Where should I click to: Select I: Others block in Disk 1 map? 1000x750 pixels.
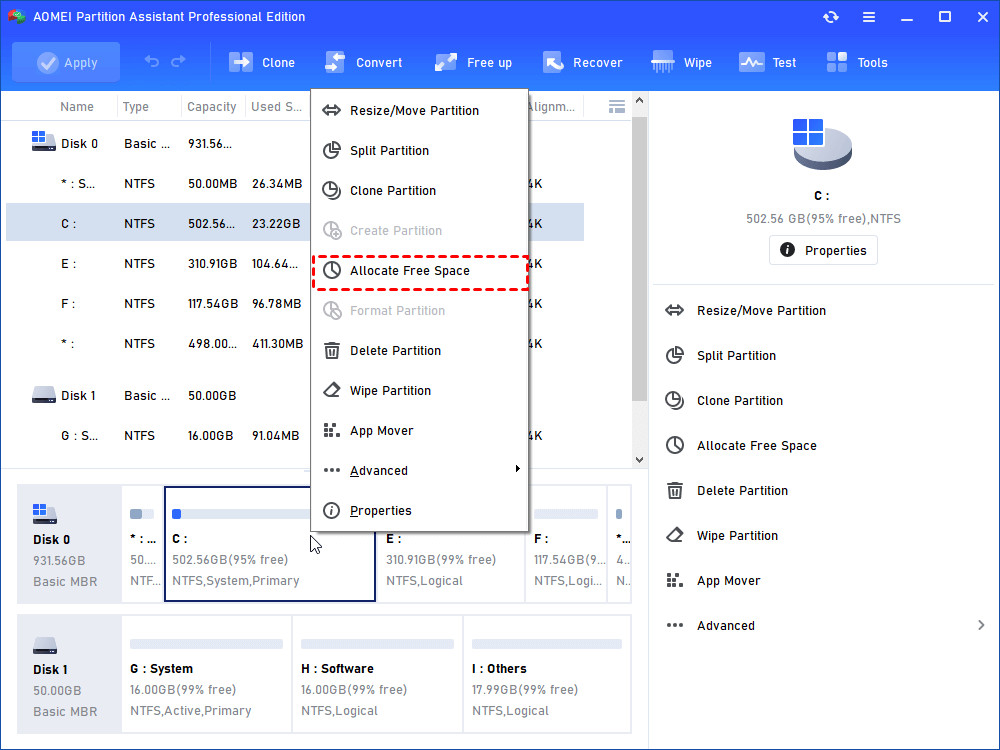pos(547,674)
